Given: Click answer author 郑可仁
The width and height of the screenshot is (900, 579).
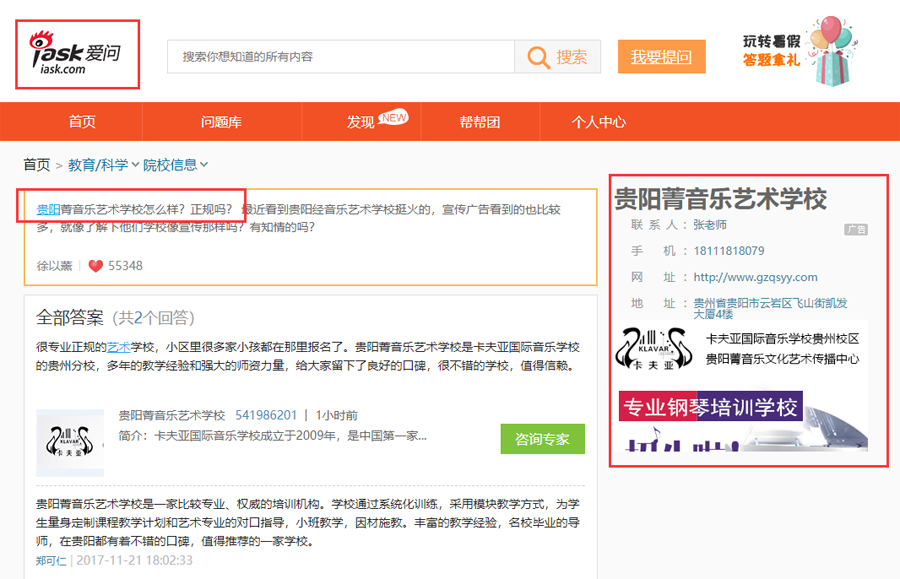Looking at the screenshot, I should (51, 561).
